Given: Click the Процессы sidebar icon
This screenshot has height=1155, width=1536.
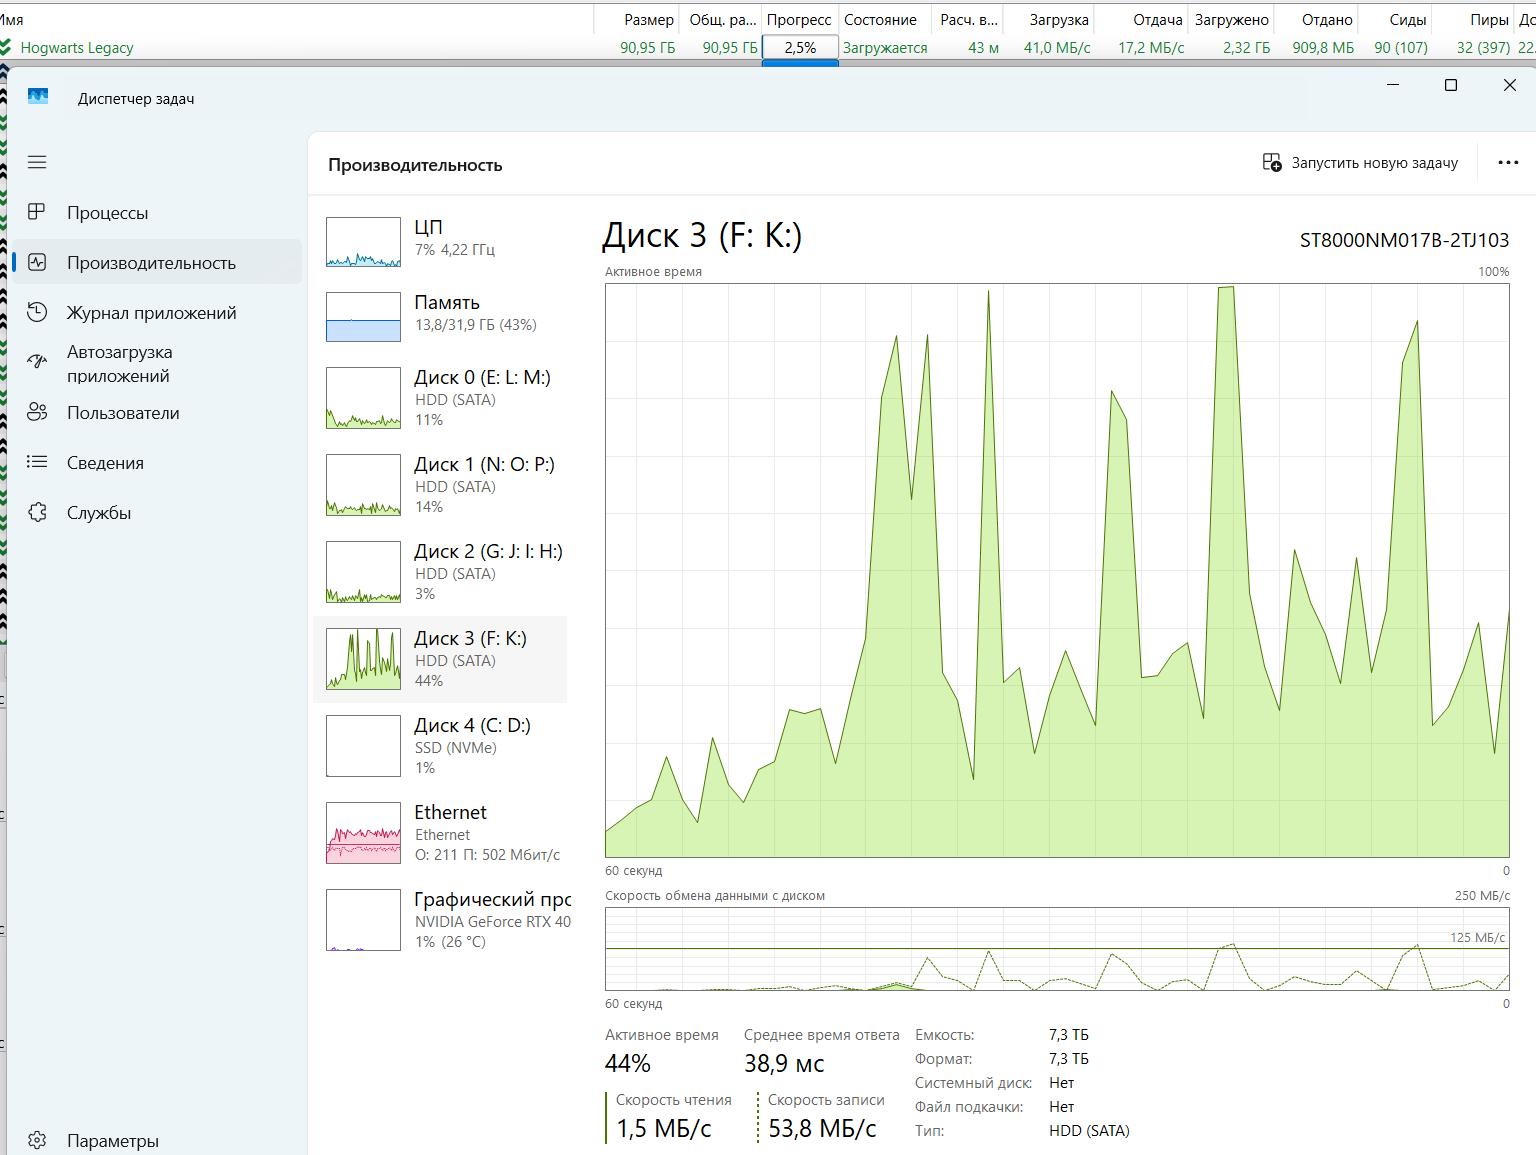Looking at the screenshot, I should (x=37, y=212).
